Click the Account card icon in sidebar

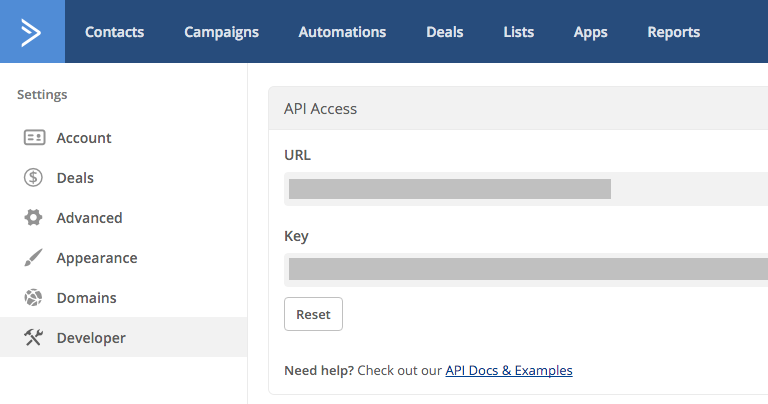[34, 138]
